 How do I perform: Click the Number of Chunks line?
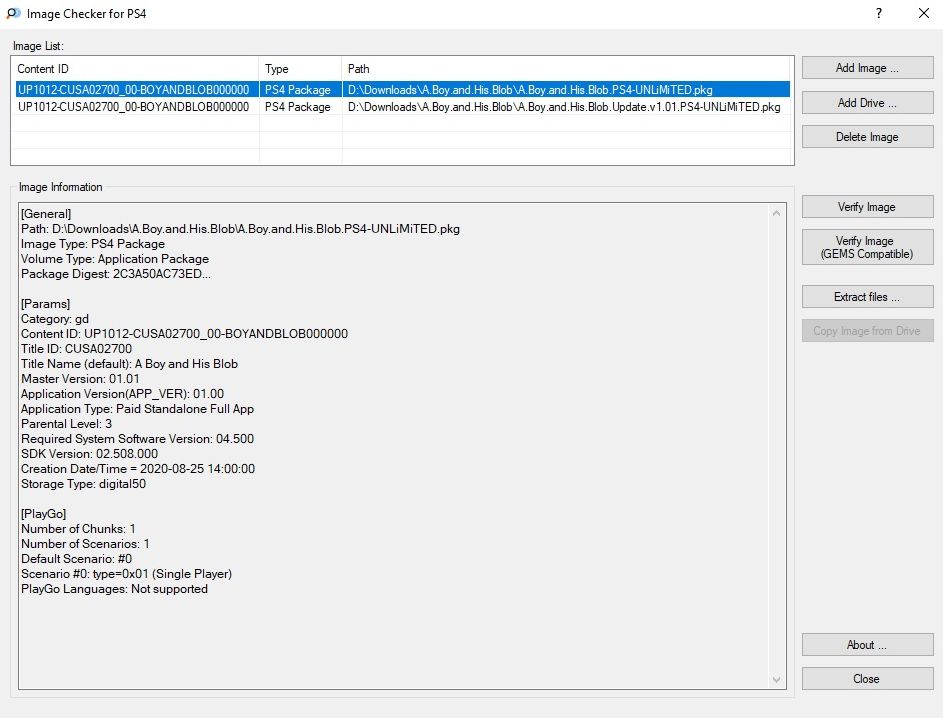point(78,529)
